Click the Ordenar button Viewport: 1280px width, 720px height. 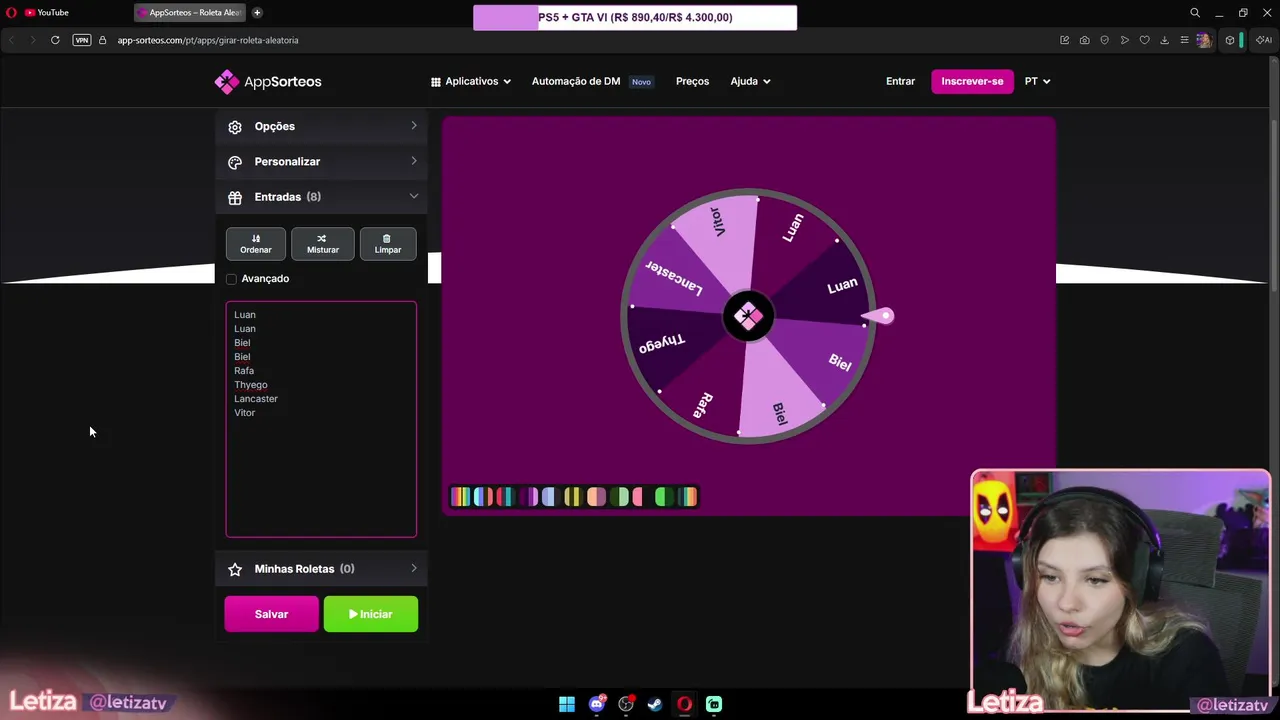256,244
